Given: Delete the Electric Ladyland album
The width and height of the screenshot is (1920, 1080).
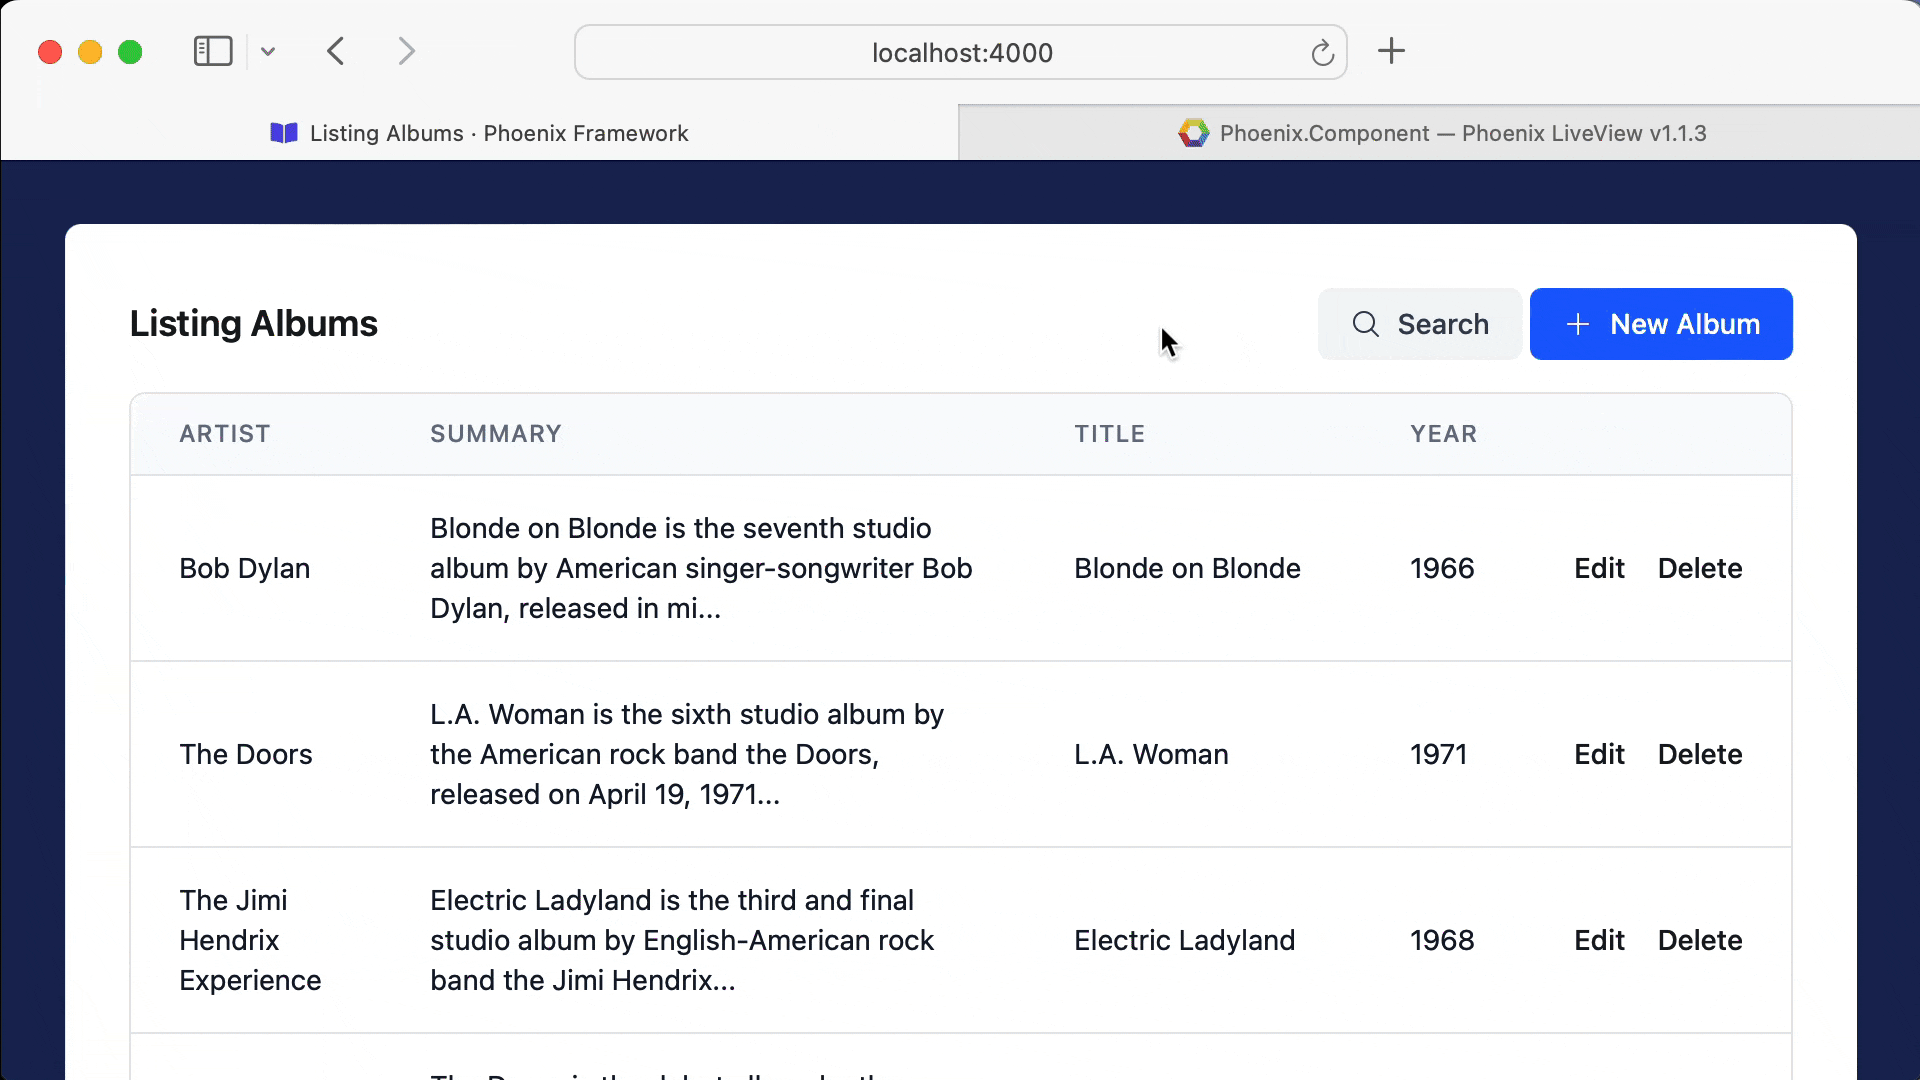Looking at the screenshot, I should 1700,940.
